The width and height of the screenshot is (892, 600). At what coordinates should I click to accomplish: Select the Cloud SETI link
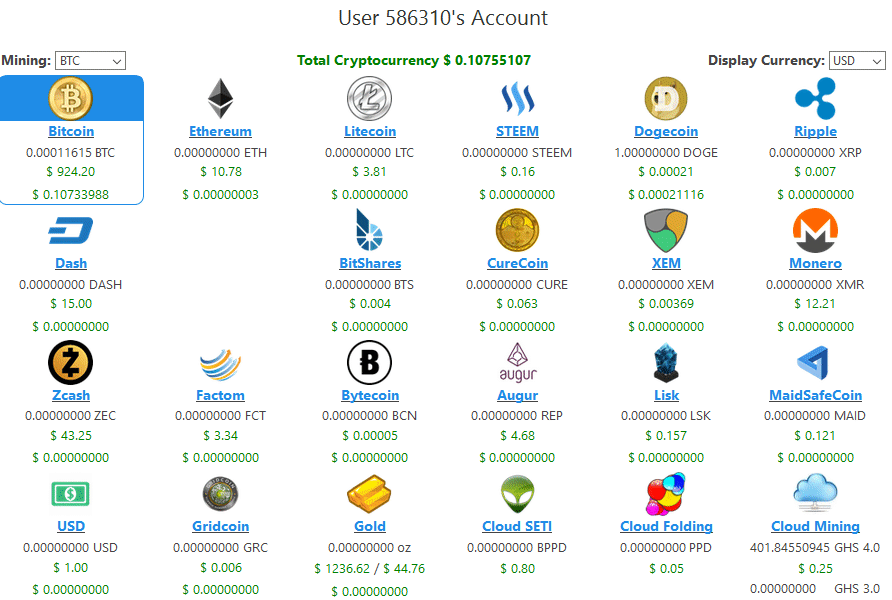pyautogui.click(x=517, y=526)
